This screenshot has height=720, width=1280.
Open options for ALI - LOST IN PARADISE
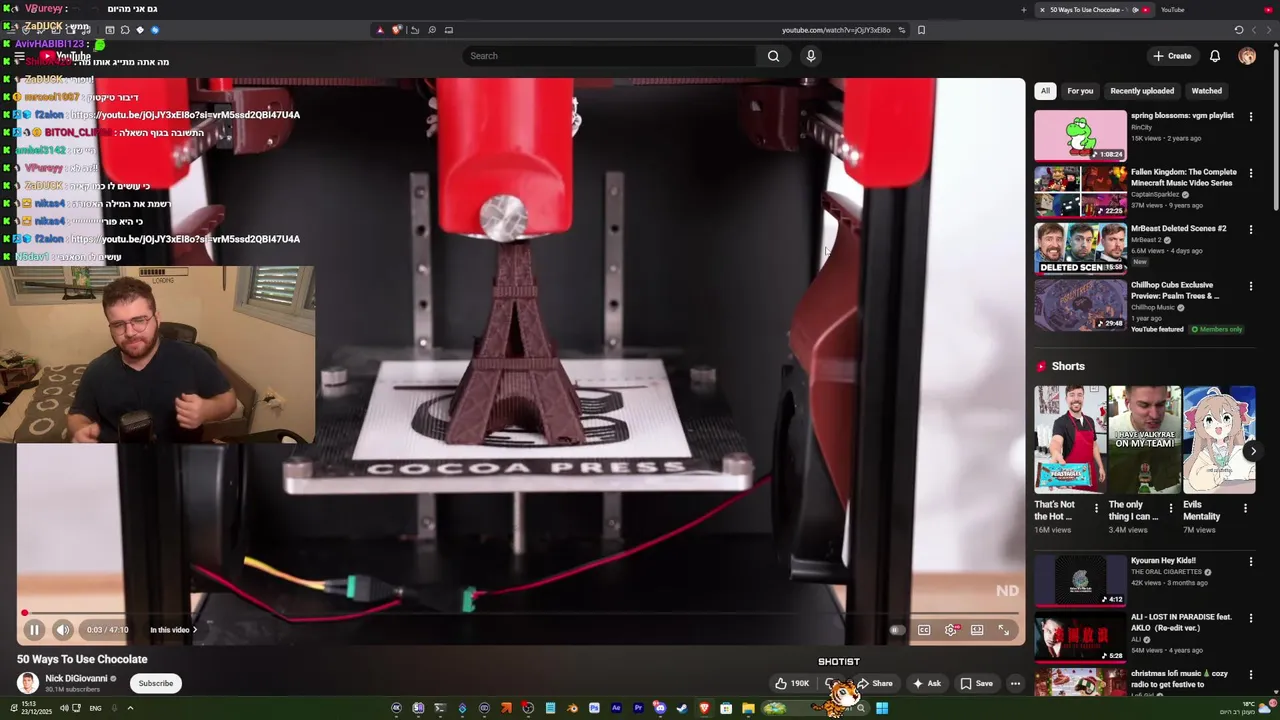tap(1250, 617)
